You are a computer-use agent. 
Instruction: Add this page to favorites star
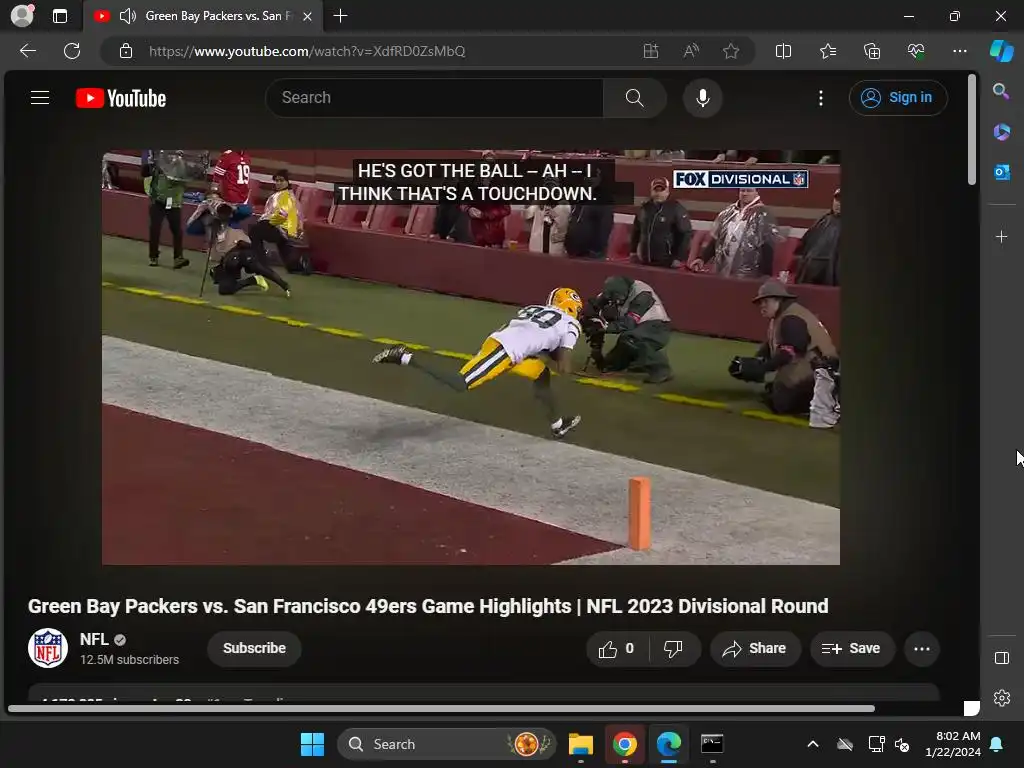click(731, 51)
